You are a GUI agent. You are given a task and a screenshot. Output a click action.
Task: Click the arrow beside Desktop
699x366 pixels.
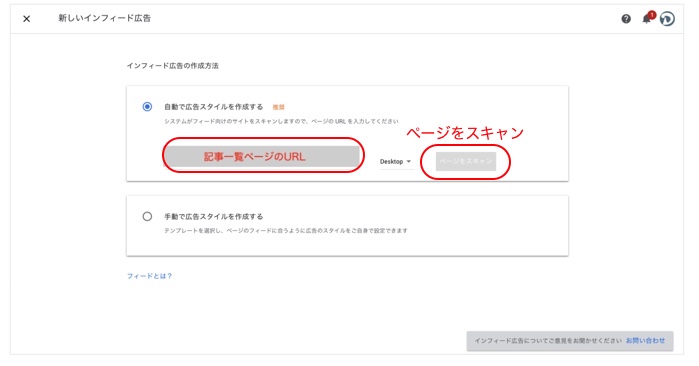409,161
